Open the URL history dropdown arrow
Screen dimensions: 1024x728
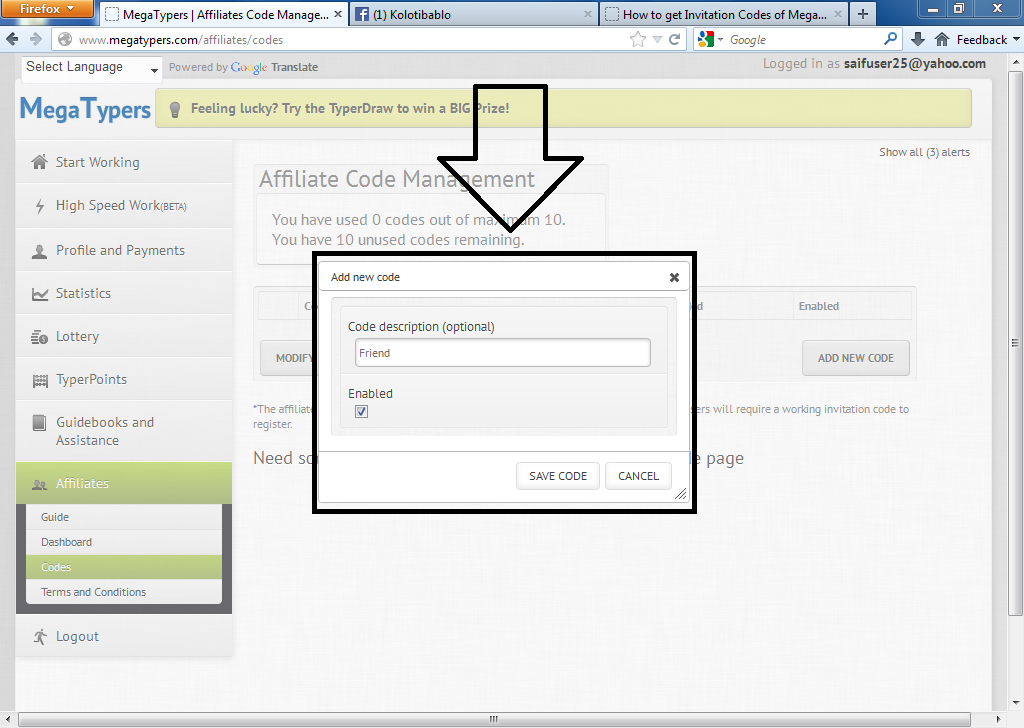pos(657,40)
